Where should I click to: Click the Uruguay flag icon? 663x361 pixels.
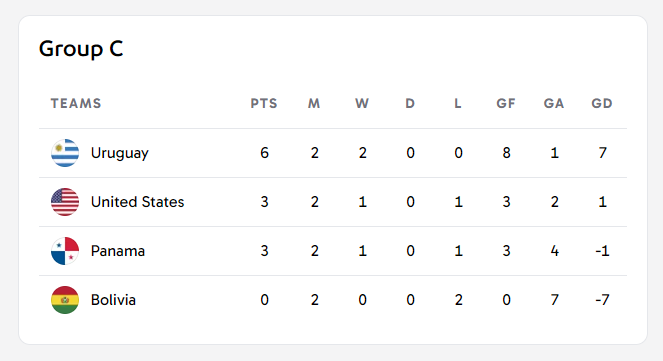[65, 153]
